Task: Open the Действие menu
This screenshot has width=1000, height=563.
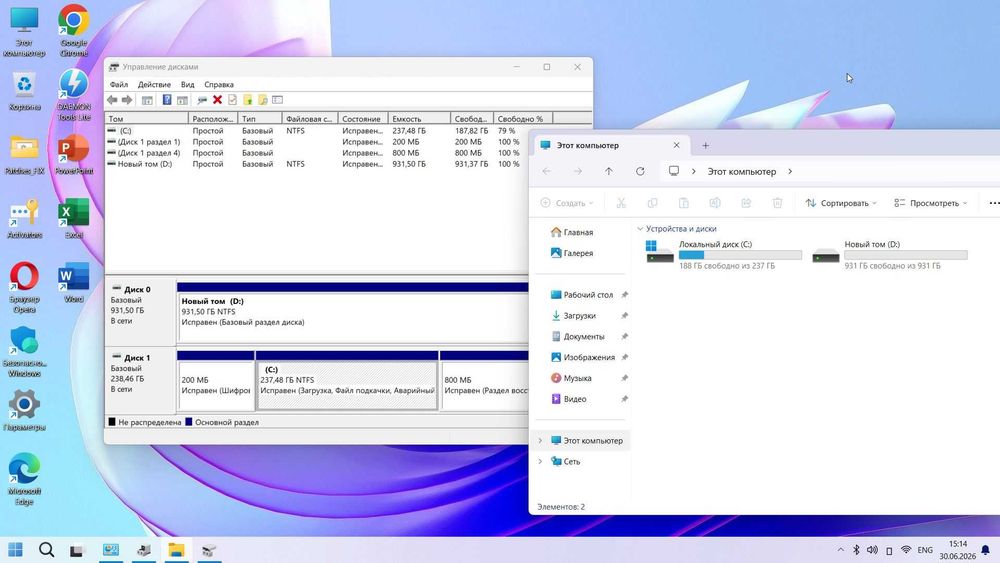Action: click(x=154, y=84)
